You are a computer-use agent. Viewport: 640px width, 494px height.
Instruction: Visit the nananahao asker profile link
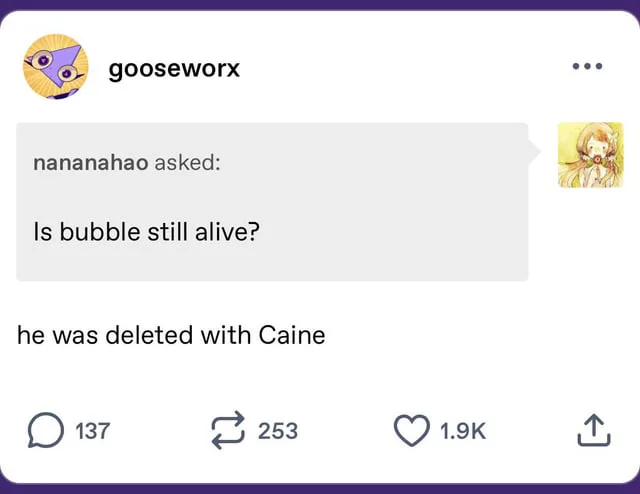91,163
